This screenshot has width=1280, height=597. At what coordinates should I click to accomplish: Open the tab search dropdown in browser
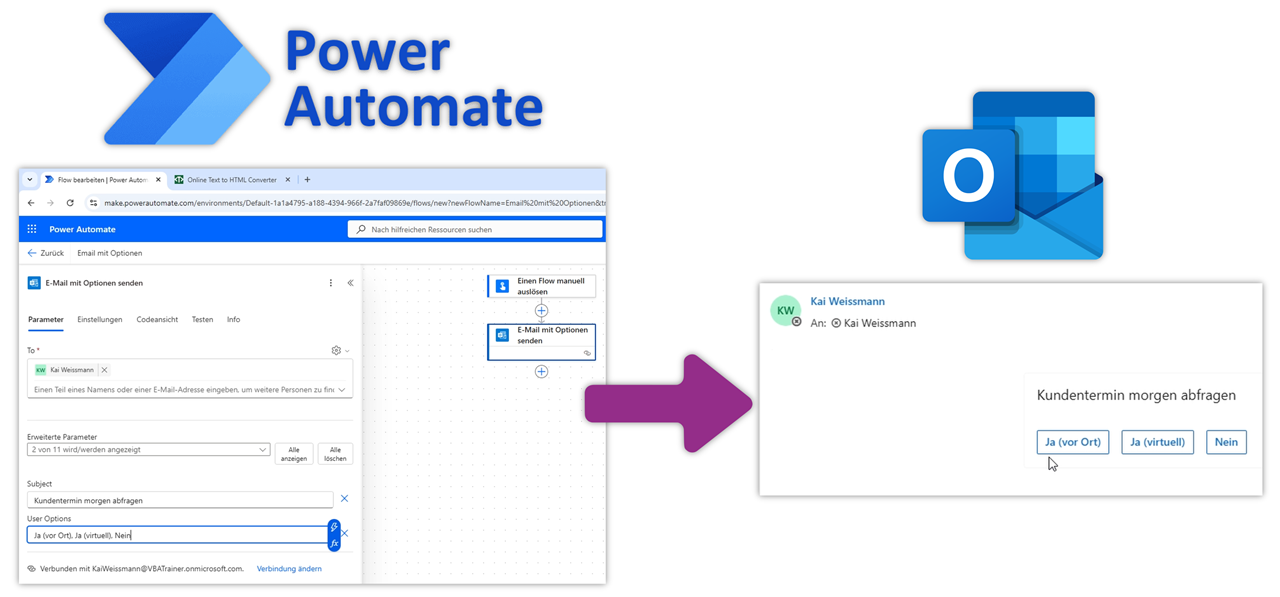30,180
